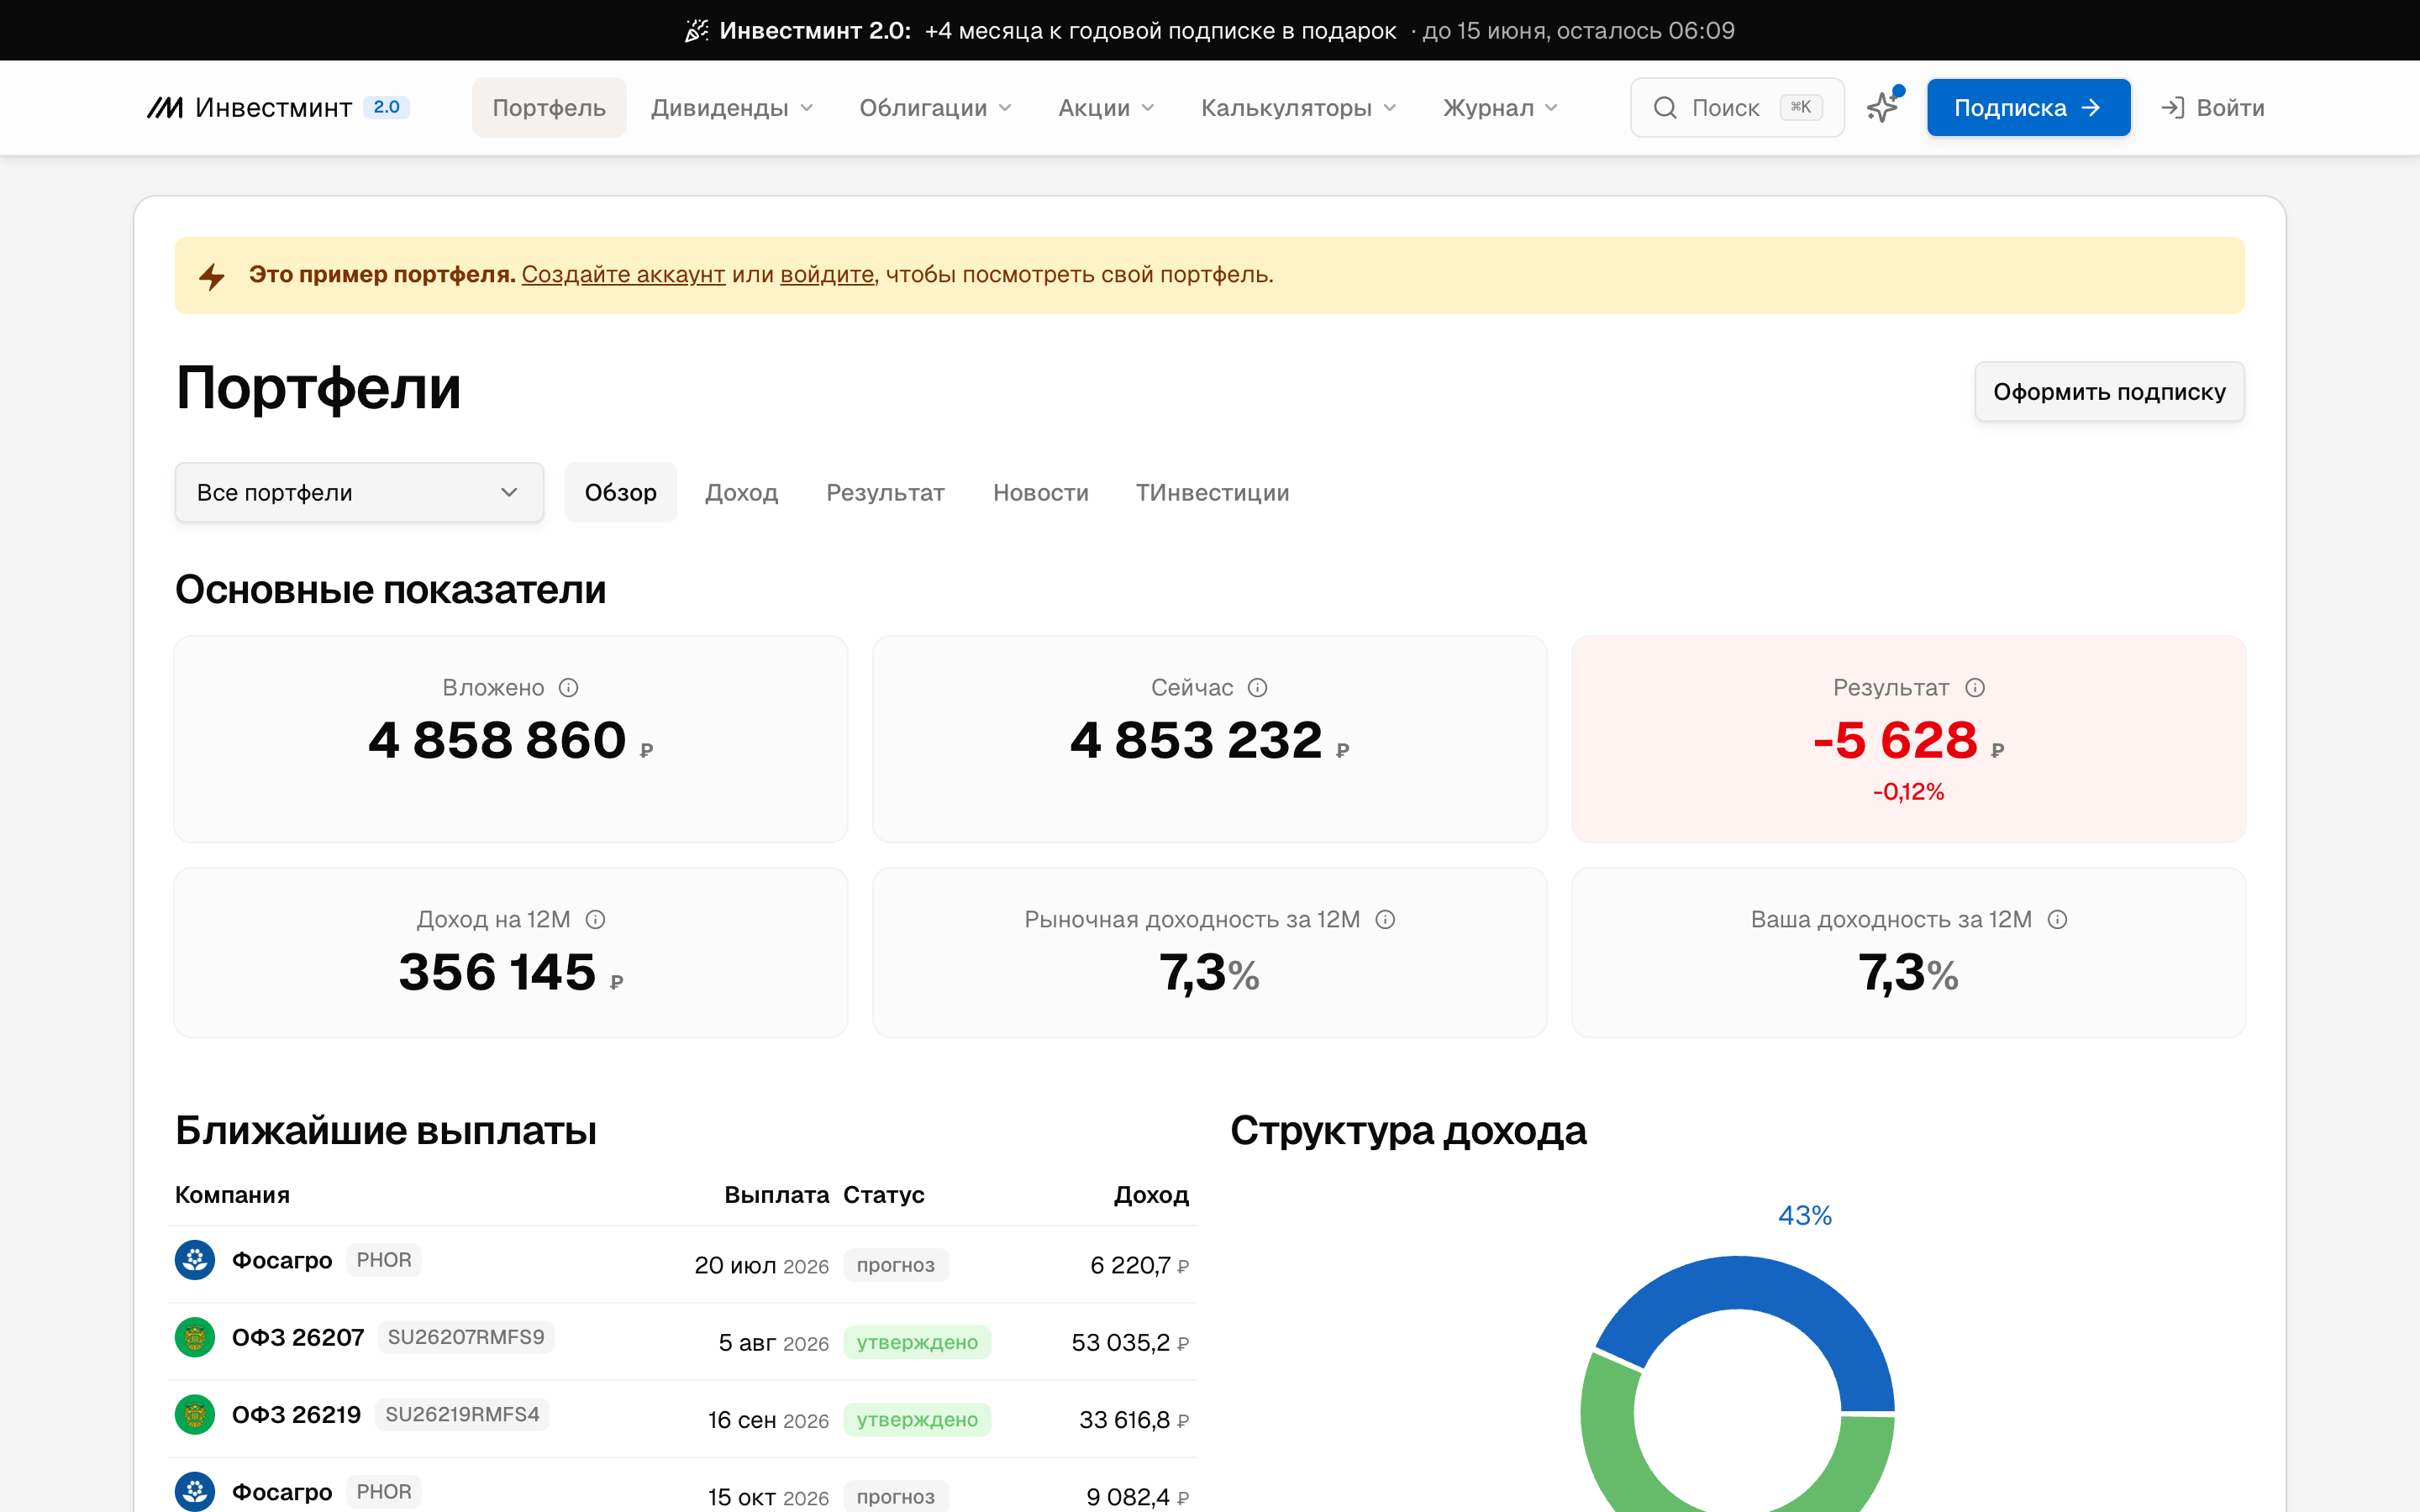Open the Все портфели dropdown

click(359, 492)
